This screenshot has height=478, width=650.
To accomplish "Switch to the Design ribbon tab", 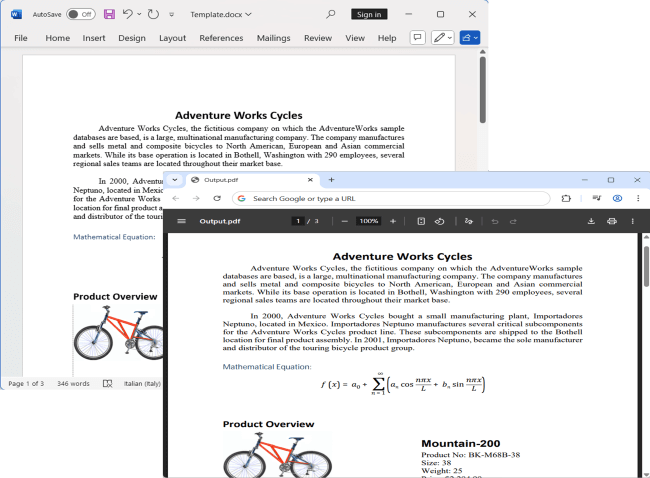I will coord(132,38).
